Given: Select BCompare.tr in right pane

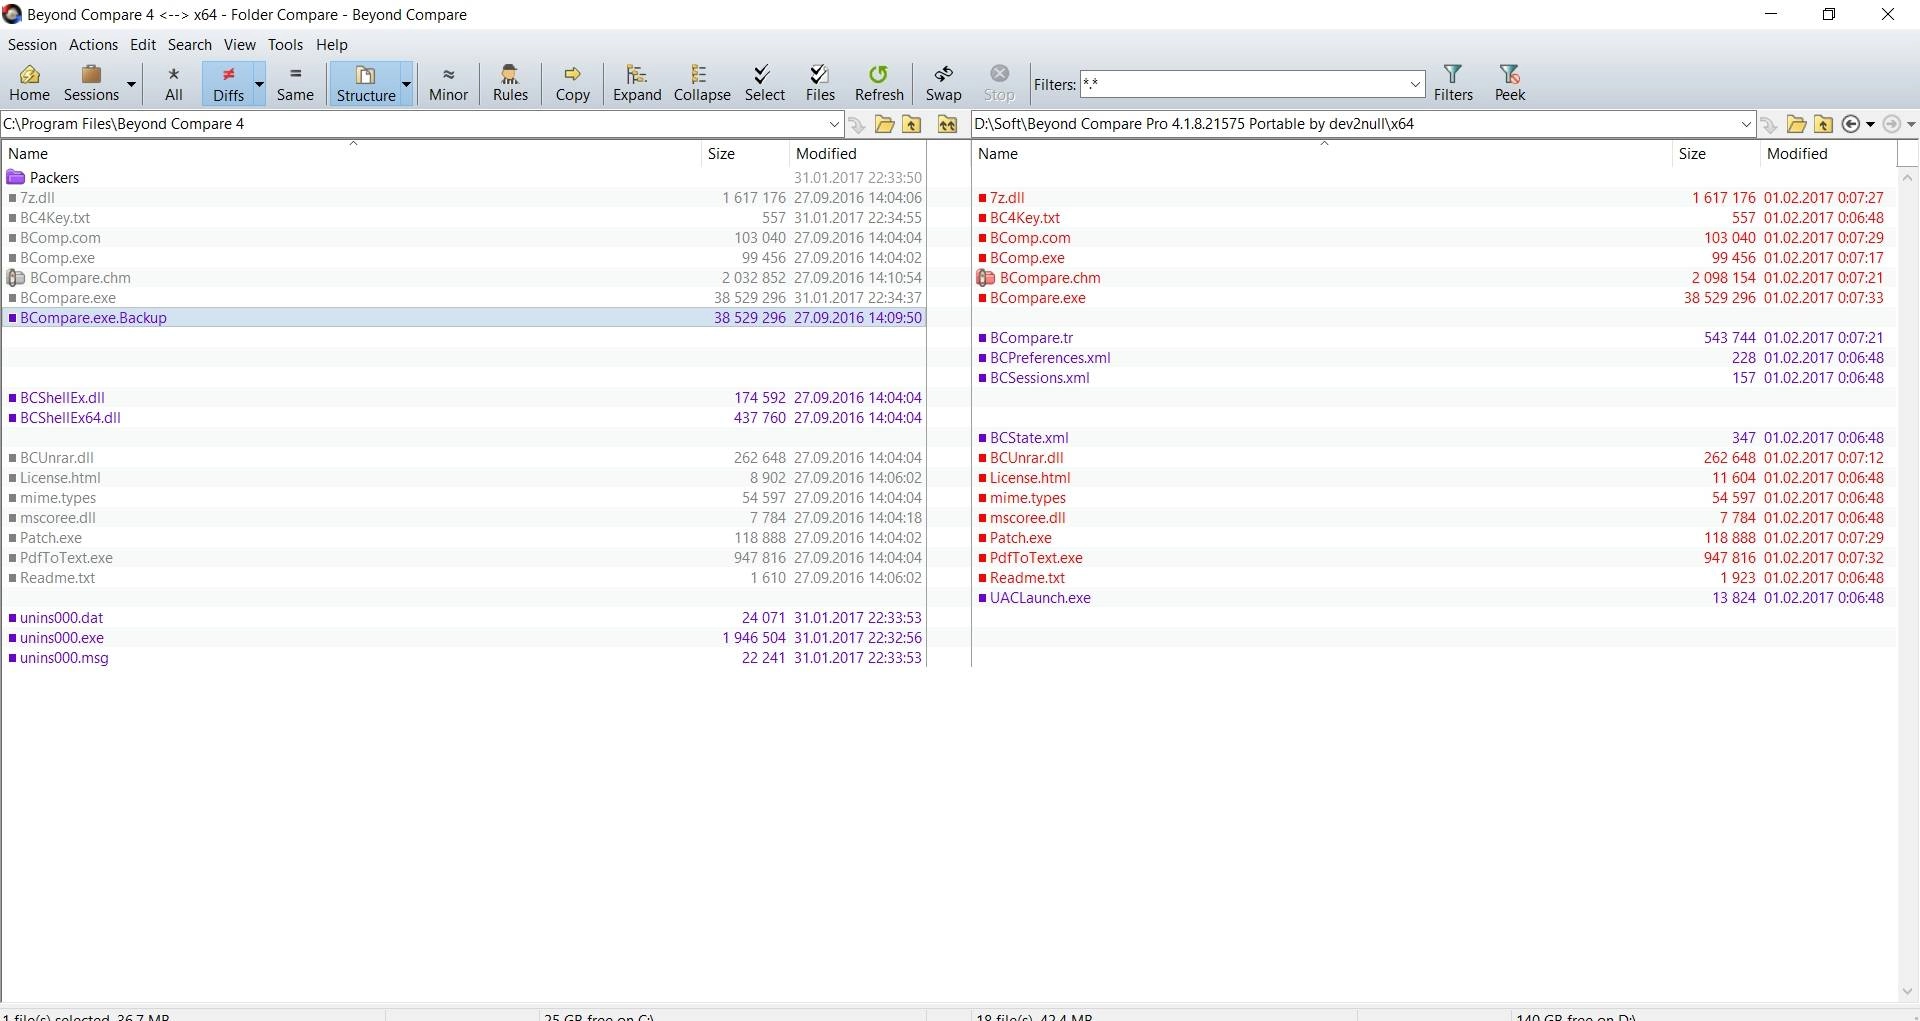Looking at the screenshot, I should pyautogui.click(x=1434, y=338).
